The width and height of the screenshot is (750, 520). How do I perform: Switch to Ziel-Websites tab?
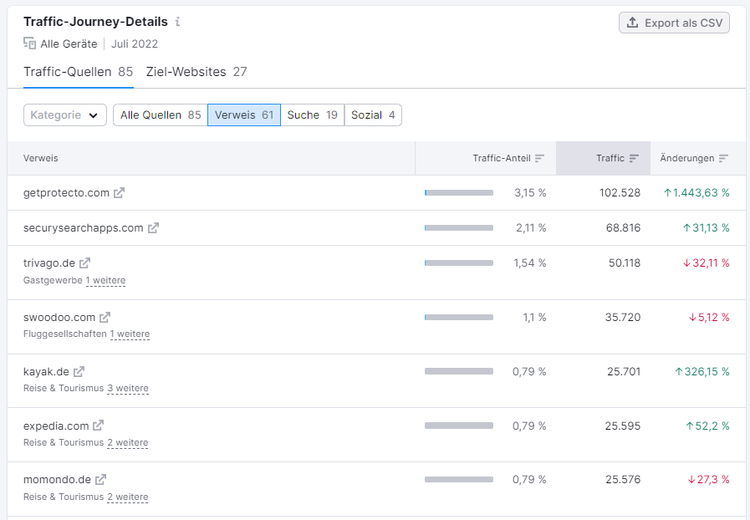(197, 72)
